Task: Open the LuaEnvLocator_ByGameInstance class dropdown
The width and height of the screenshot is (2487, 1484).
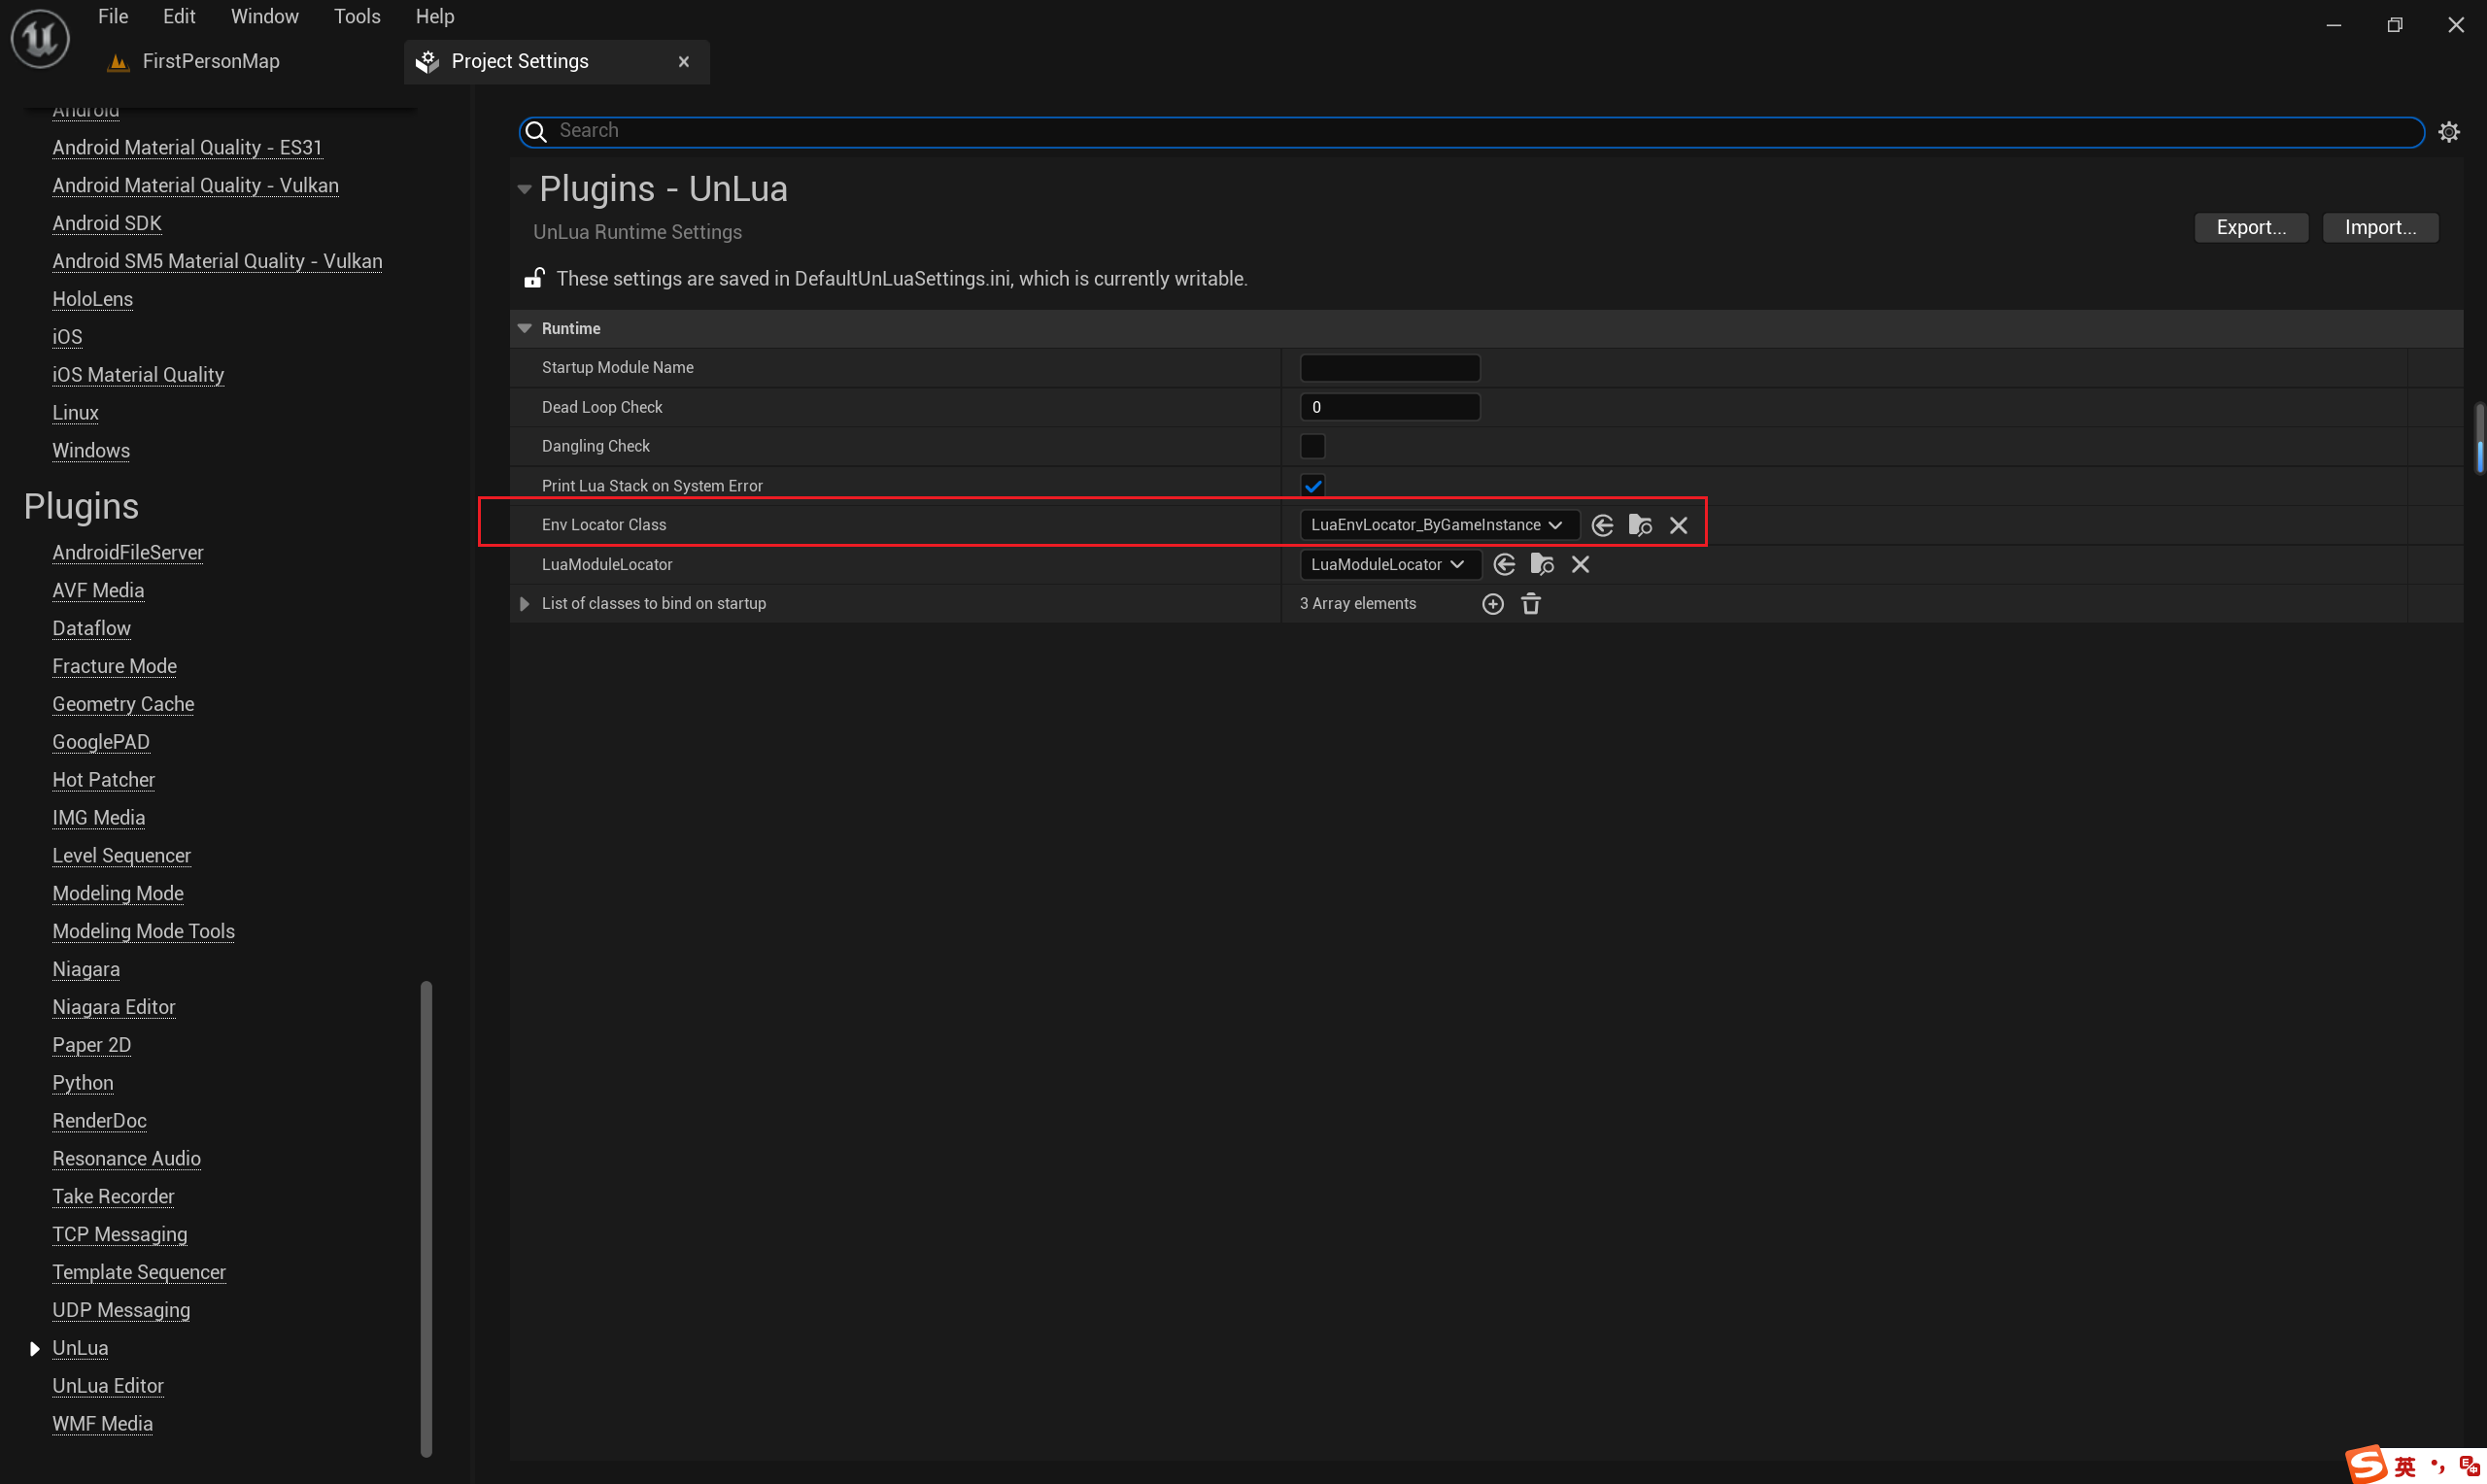Action: 1437,525
